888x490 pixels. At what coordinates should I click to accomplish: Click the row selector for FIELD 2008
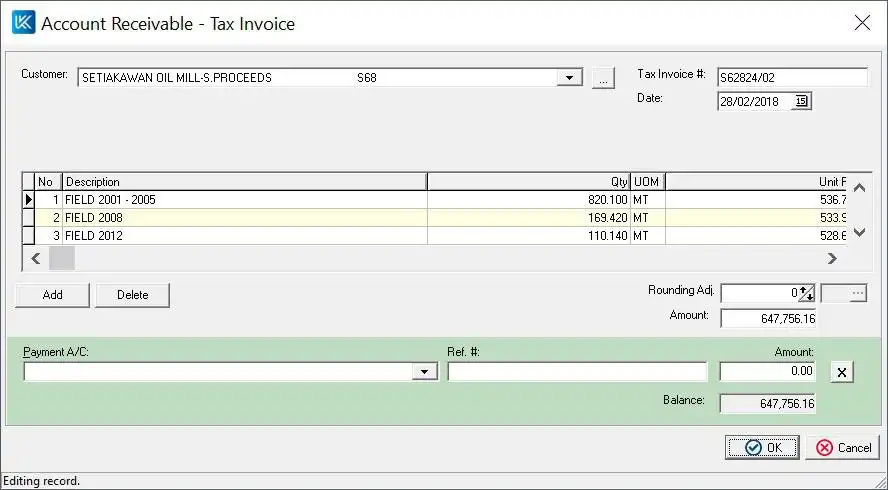(29, 218)
